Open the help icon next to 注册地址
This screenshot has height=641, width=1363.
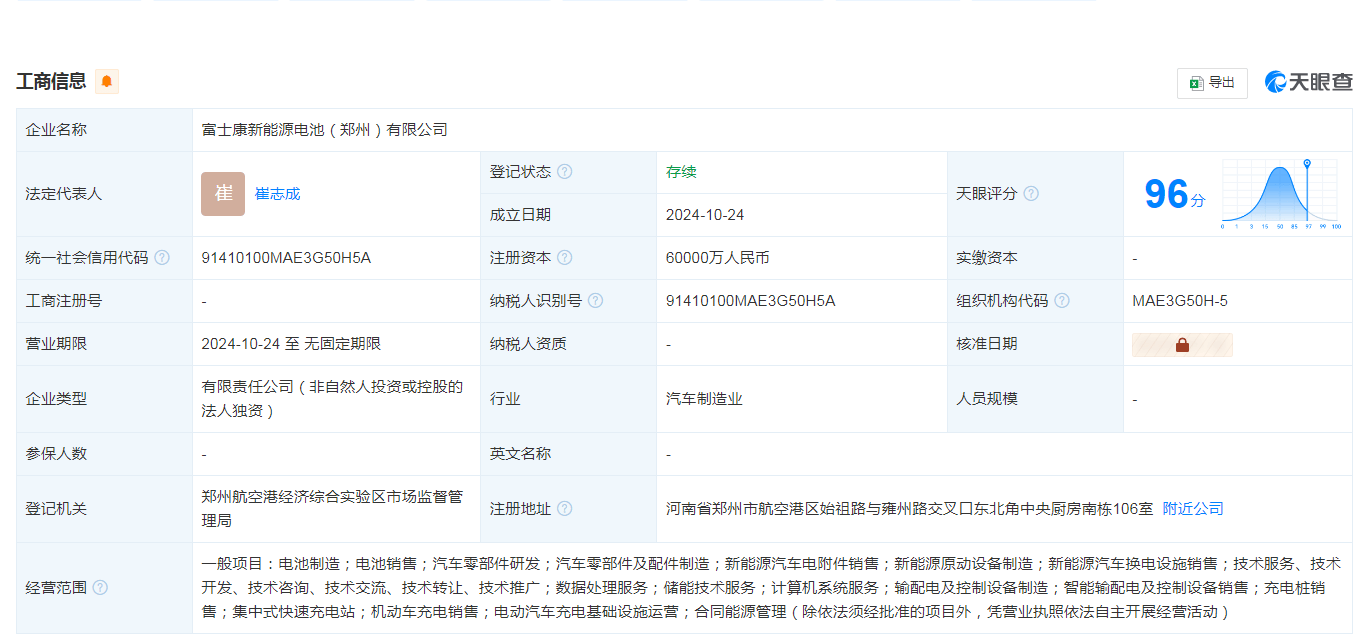coord(565,509)
